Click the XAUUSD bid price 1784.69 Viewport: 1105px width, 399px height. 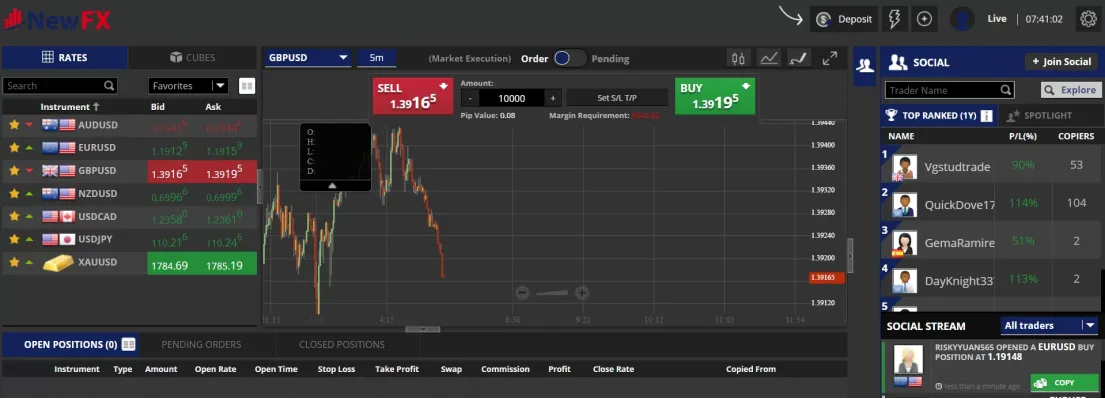[169, 266]
